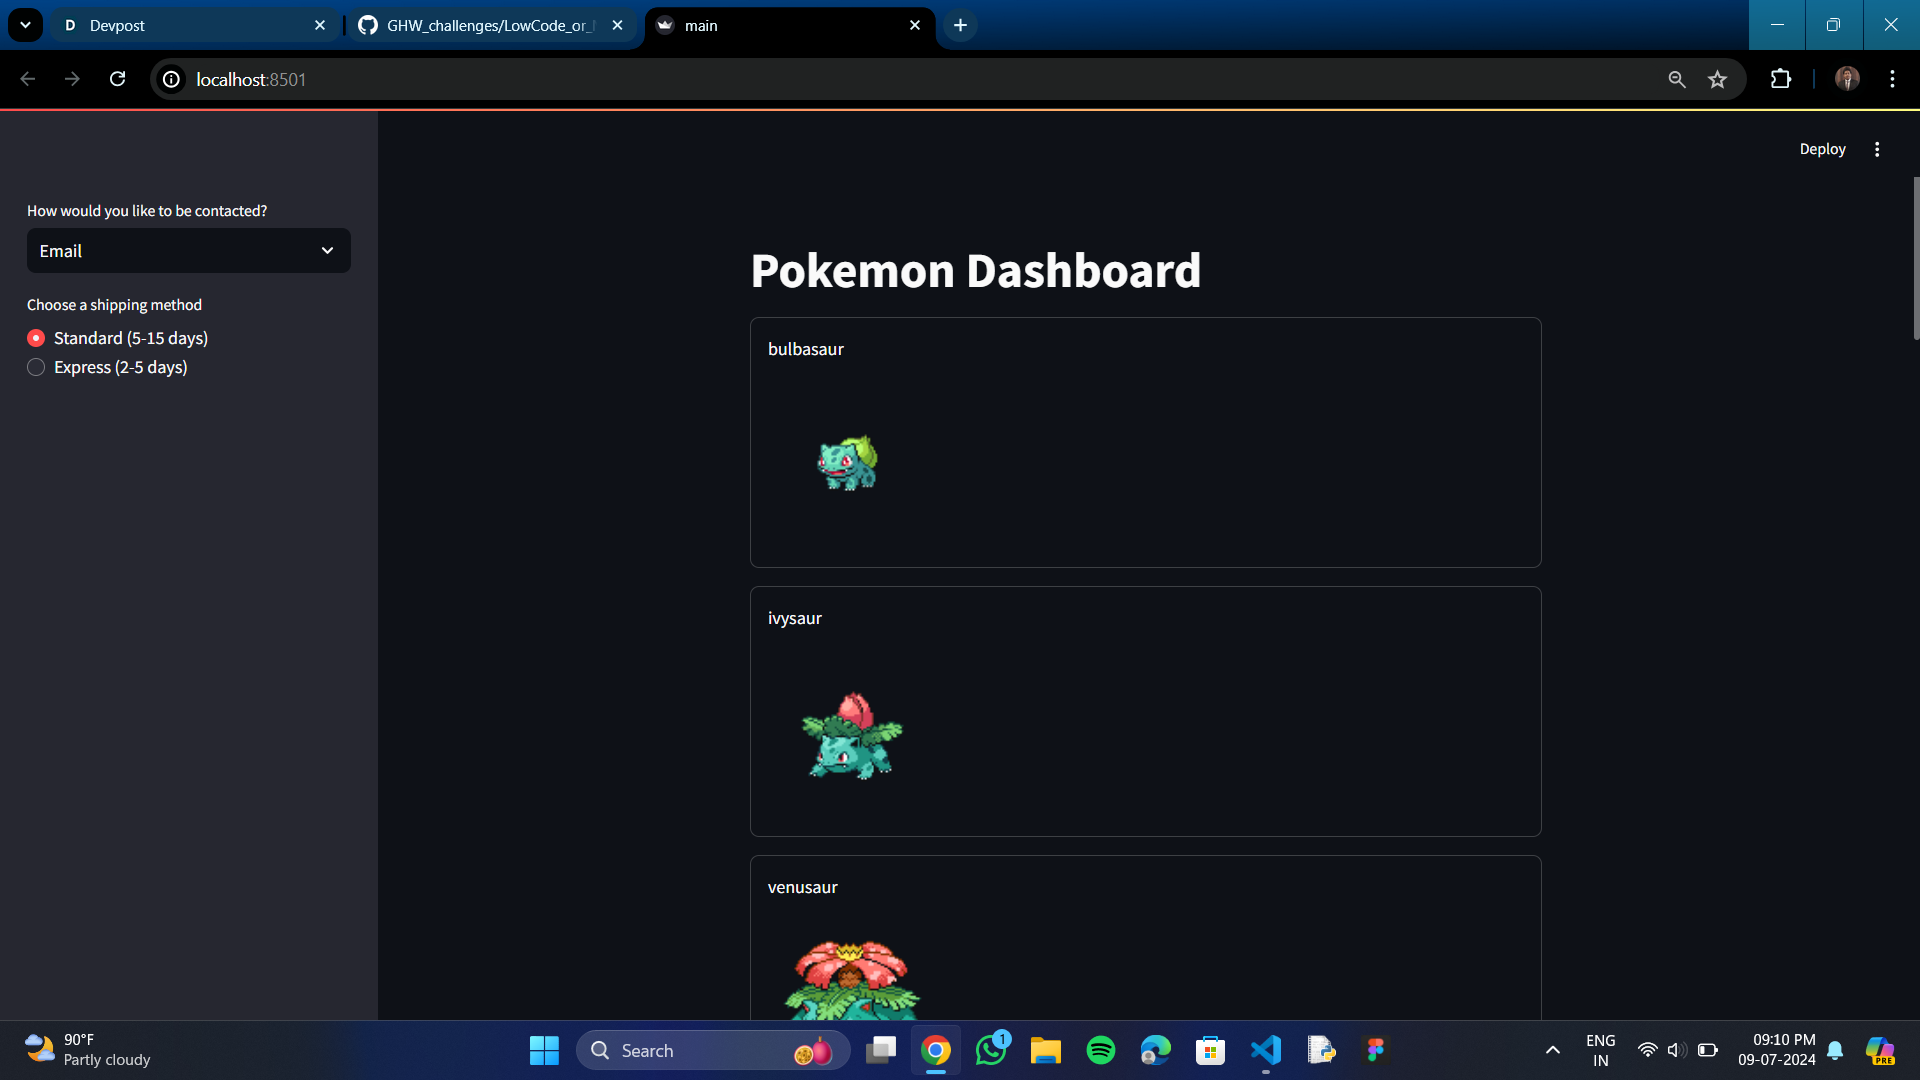
Task: Open Chrome's profile avatar
Action: pos(1847,79)
